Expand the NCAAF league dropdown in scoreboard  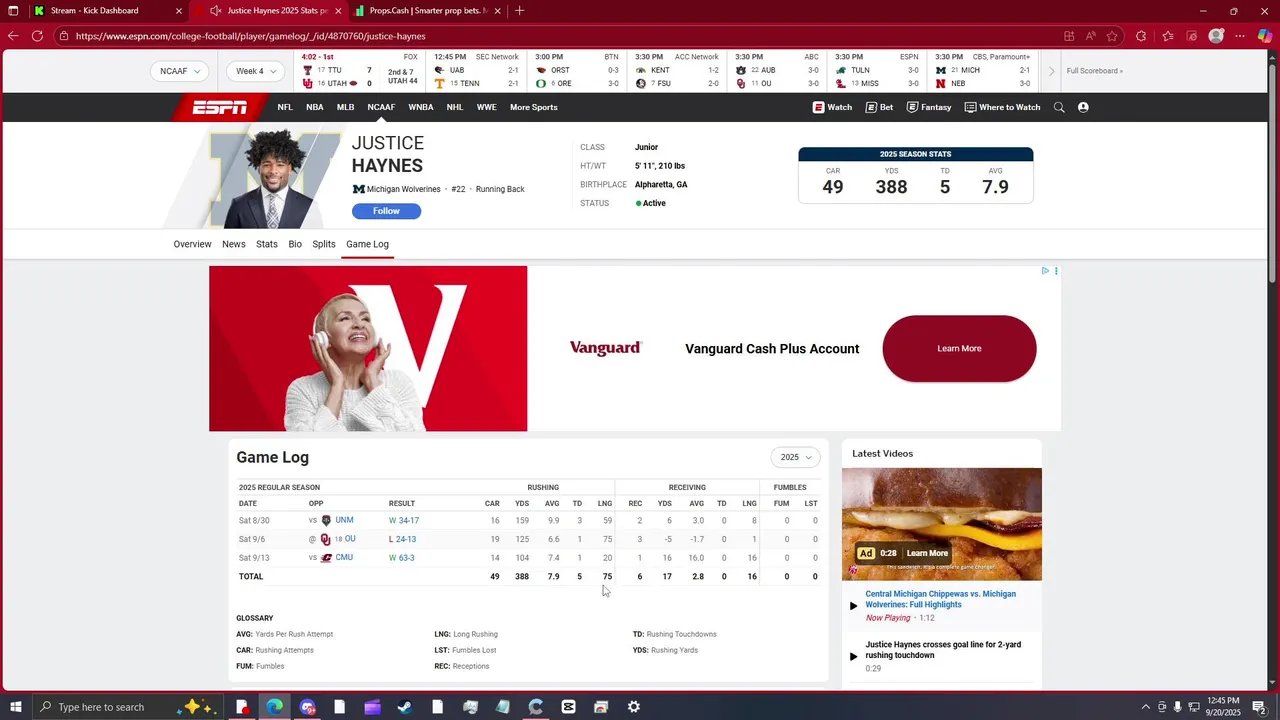point(180,71)
